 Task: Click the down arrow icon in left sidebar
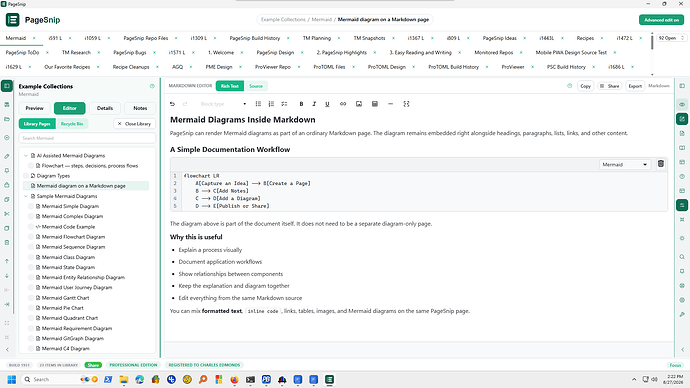(x=7, y=276)
